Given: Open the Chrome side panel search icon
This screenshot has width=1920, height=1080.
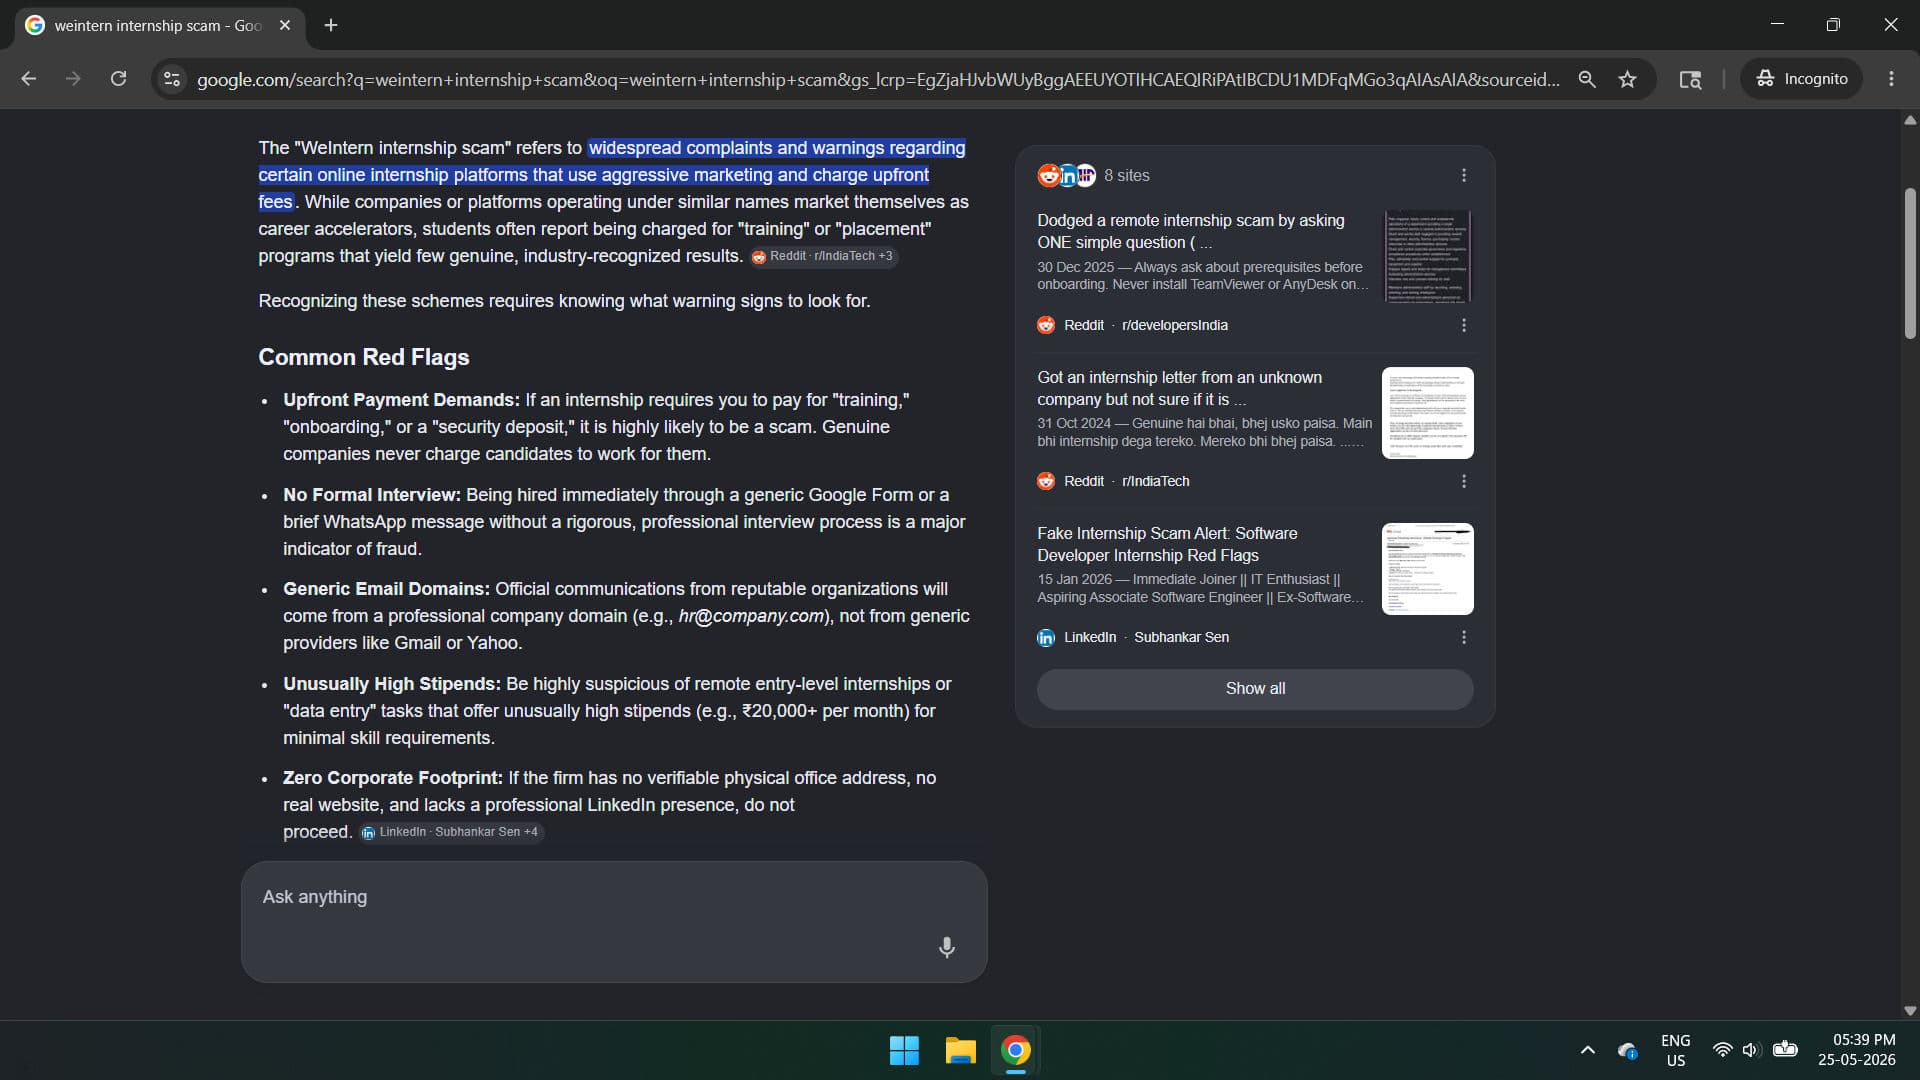Looking at the screenshot, I should tap(1690, 79).
